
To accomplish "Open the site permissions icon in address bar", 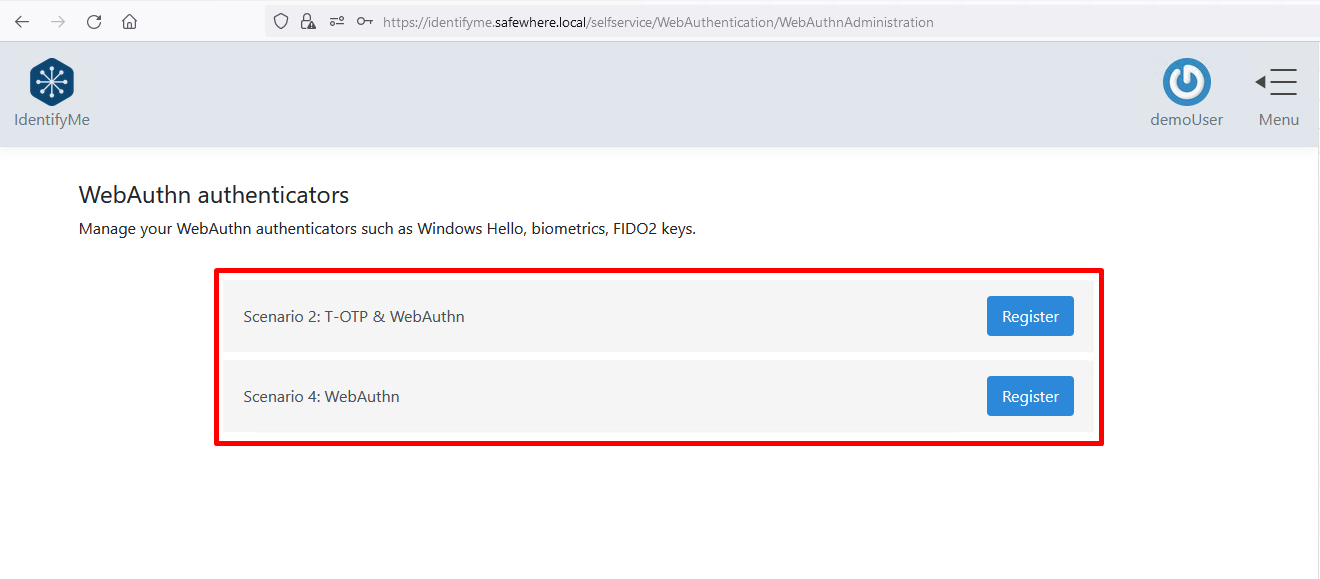I will [337, 22].
